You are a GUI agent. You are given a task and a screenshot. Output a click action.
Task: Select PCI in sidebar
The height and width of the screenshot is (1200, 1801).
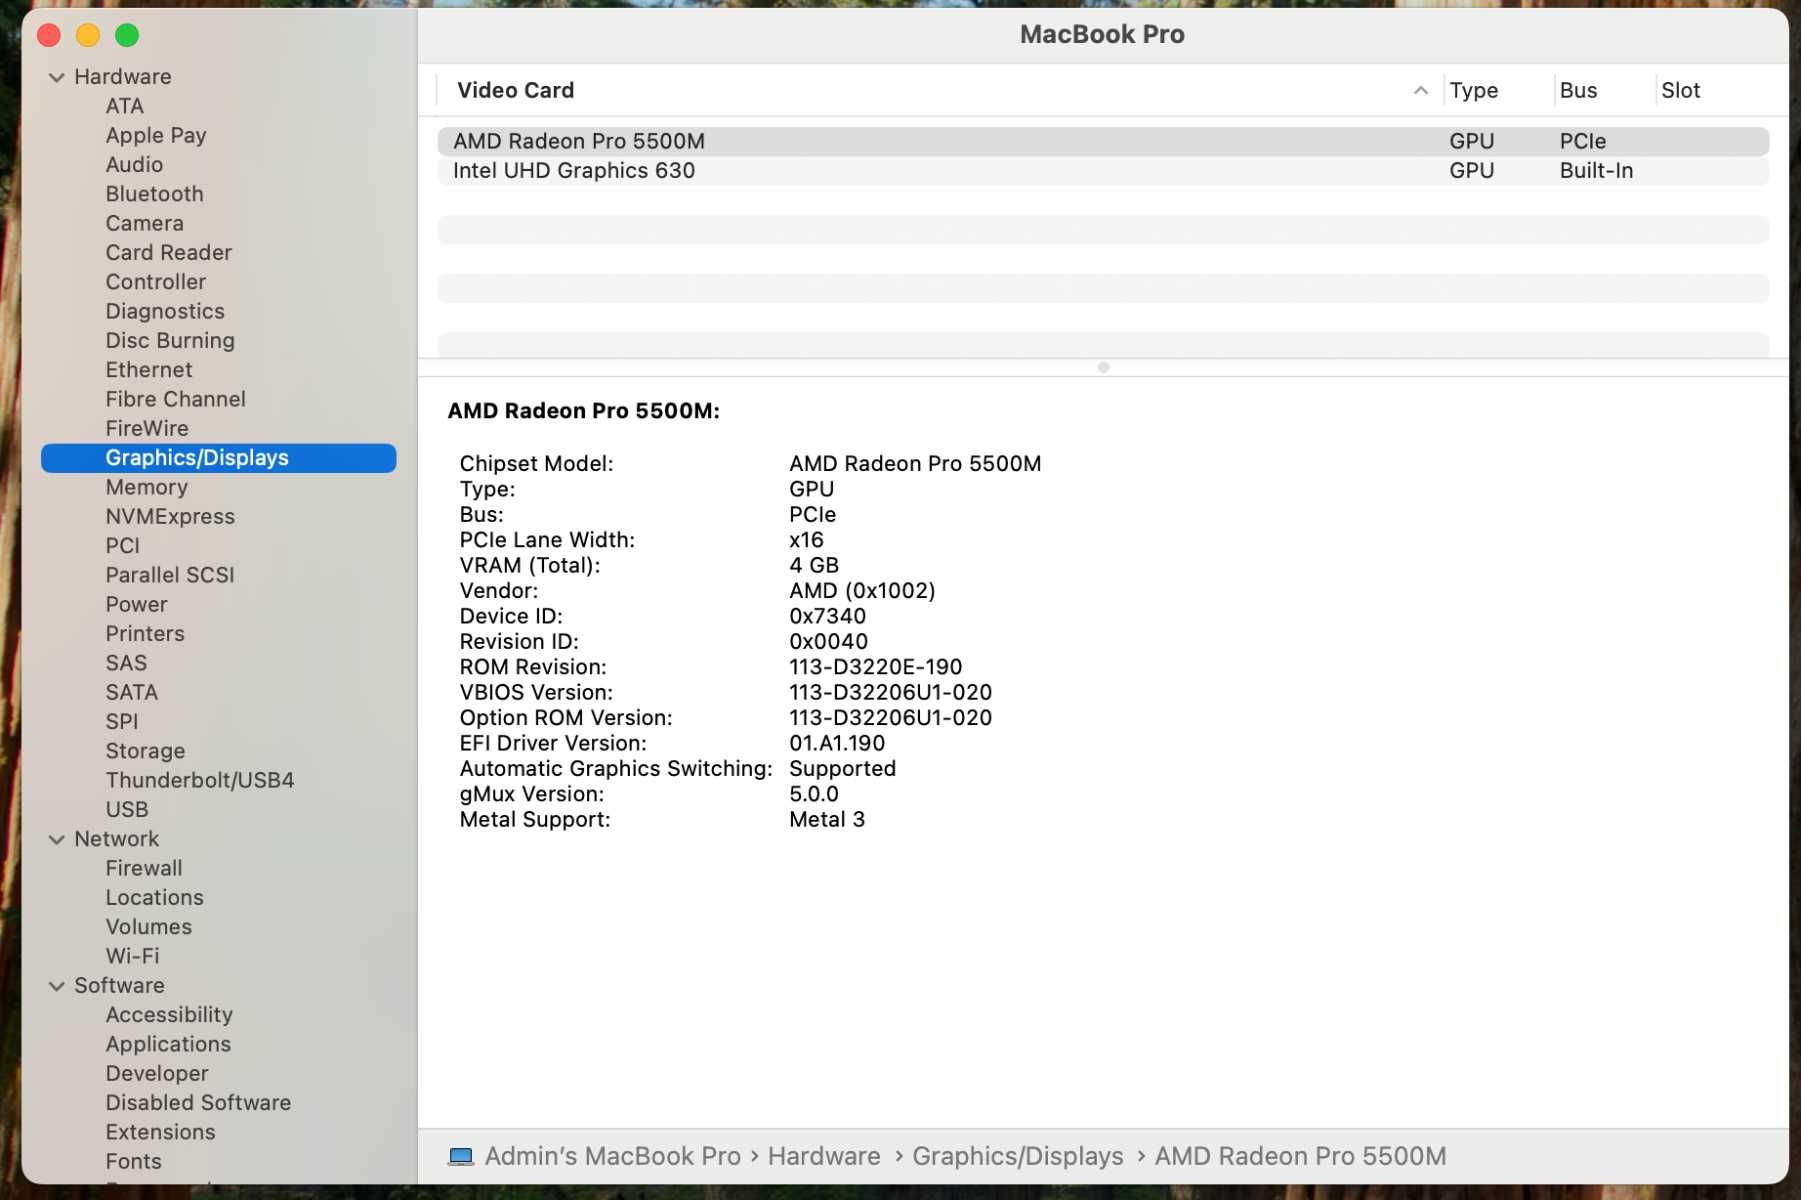122,546
